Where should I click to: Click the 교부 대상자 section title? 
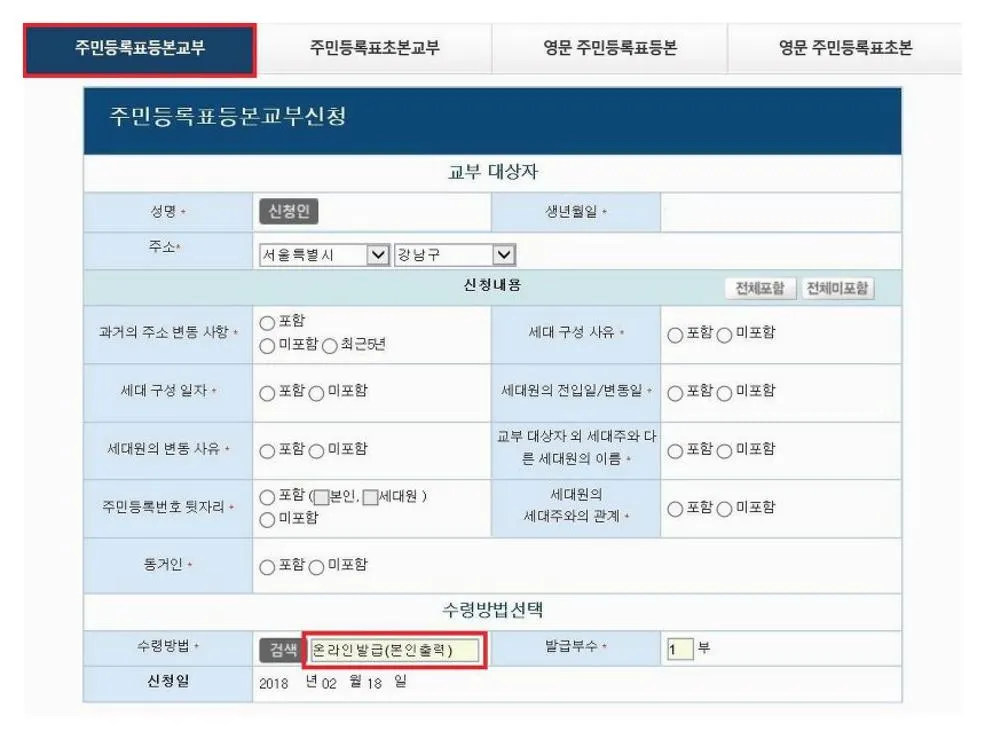click(x=492, y=172)
